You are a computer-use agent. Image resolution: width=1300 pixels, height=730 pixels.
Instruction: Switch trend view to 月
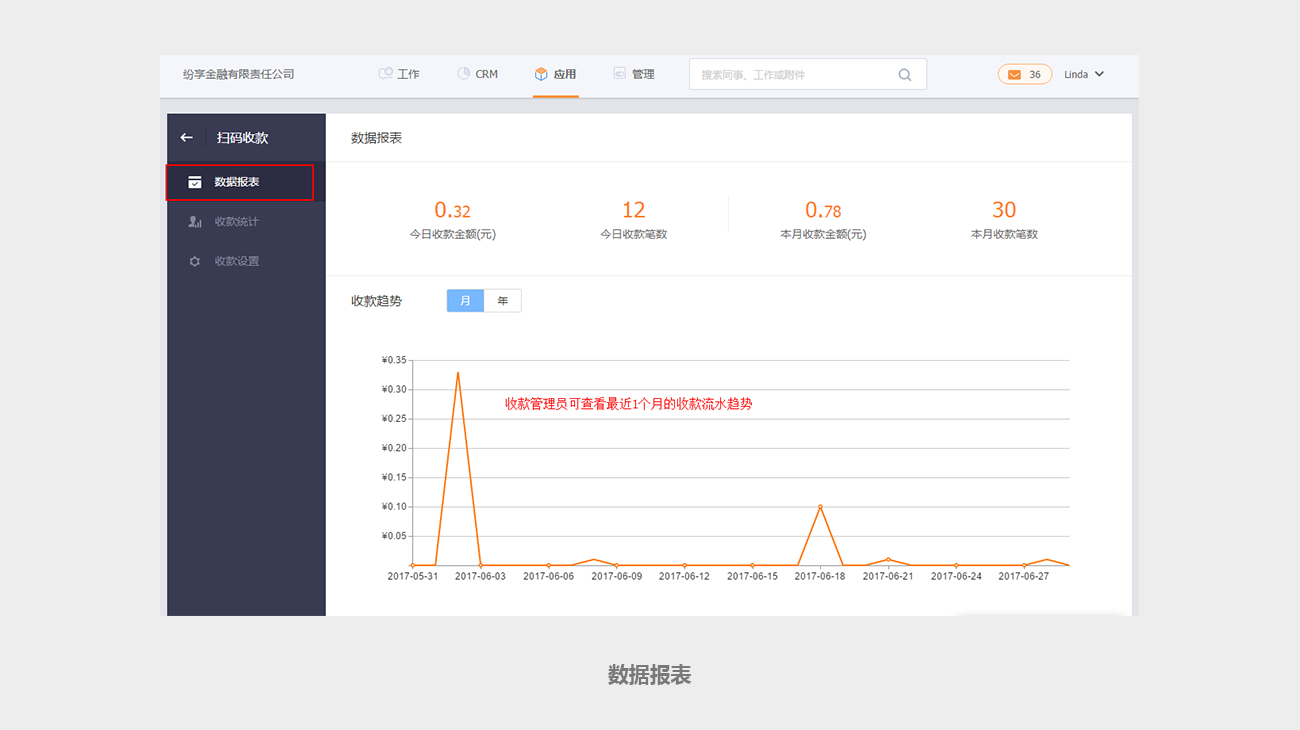(x=465, y=301)
